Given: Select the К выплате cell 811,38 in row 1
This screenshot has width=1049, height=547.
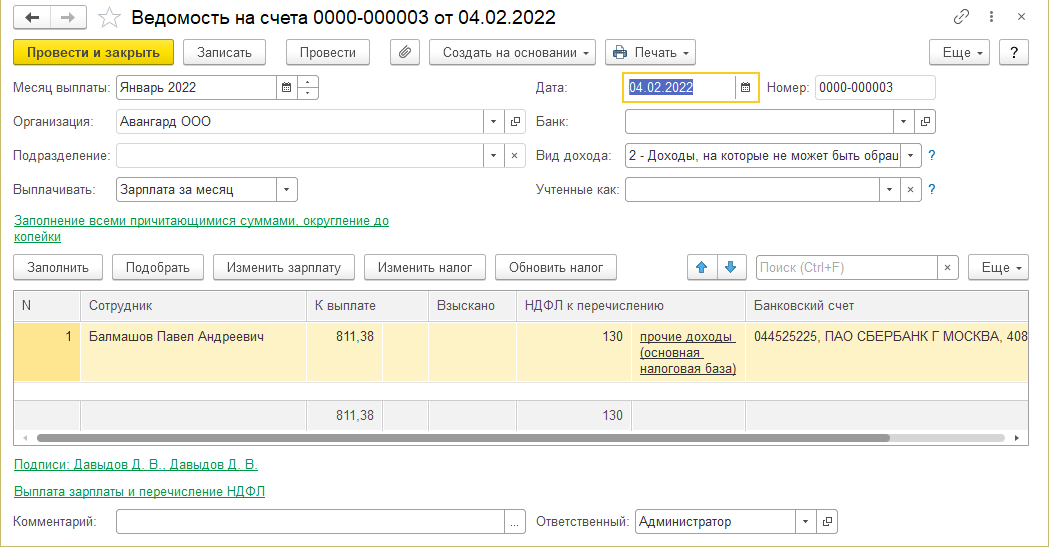Looking at the screenshot, I should 345,352.
